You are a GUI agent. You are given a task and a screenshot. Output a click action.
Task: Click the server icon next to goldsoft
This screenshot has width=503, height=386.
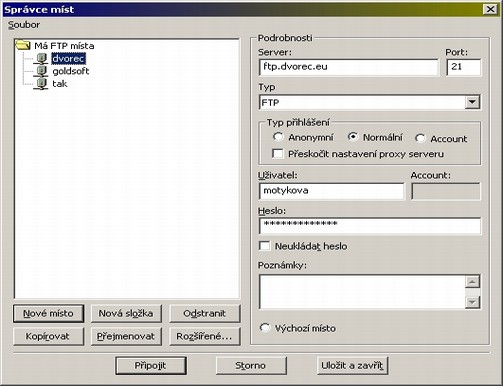(x=41, y=71)
